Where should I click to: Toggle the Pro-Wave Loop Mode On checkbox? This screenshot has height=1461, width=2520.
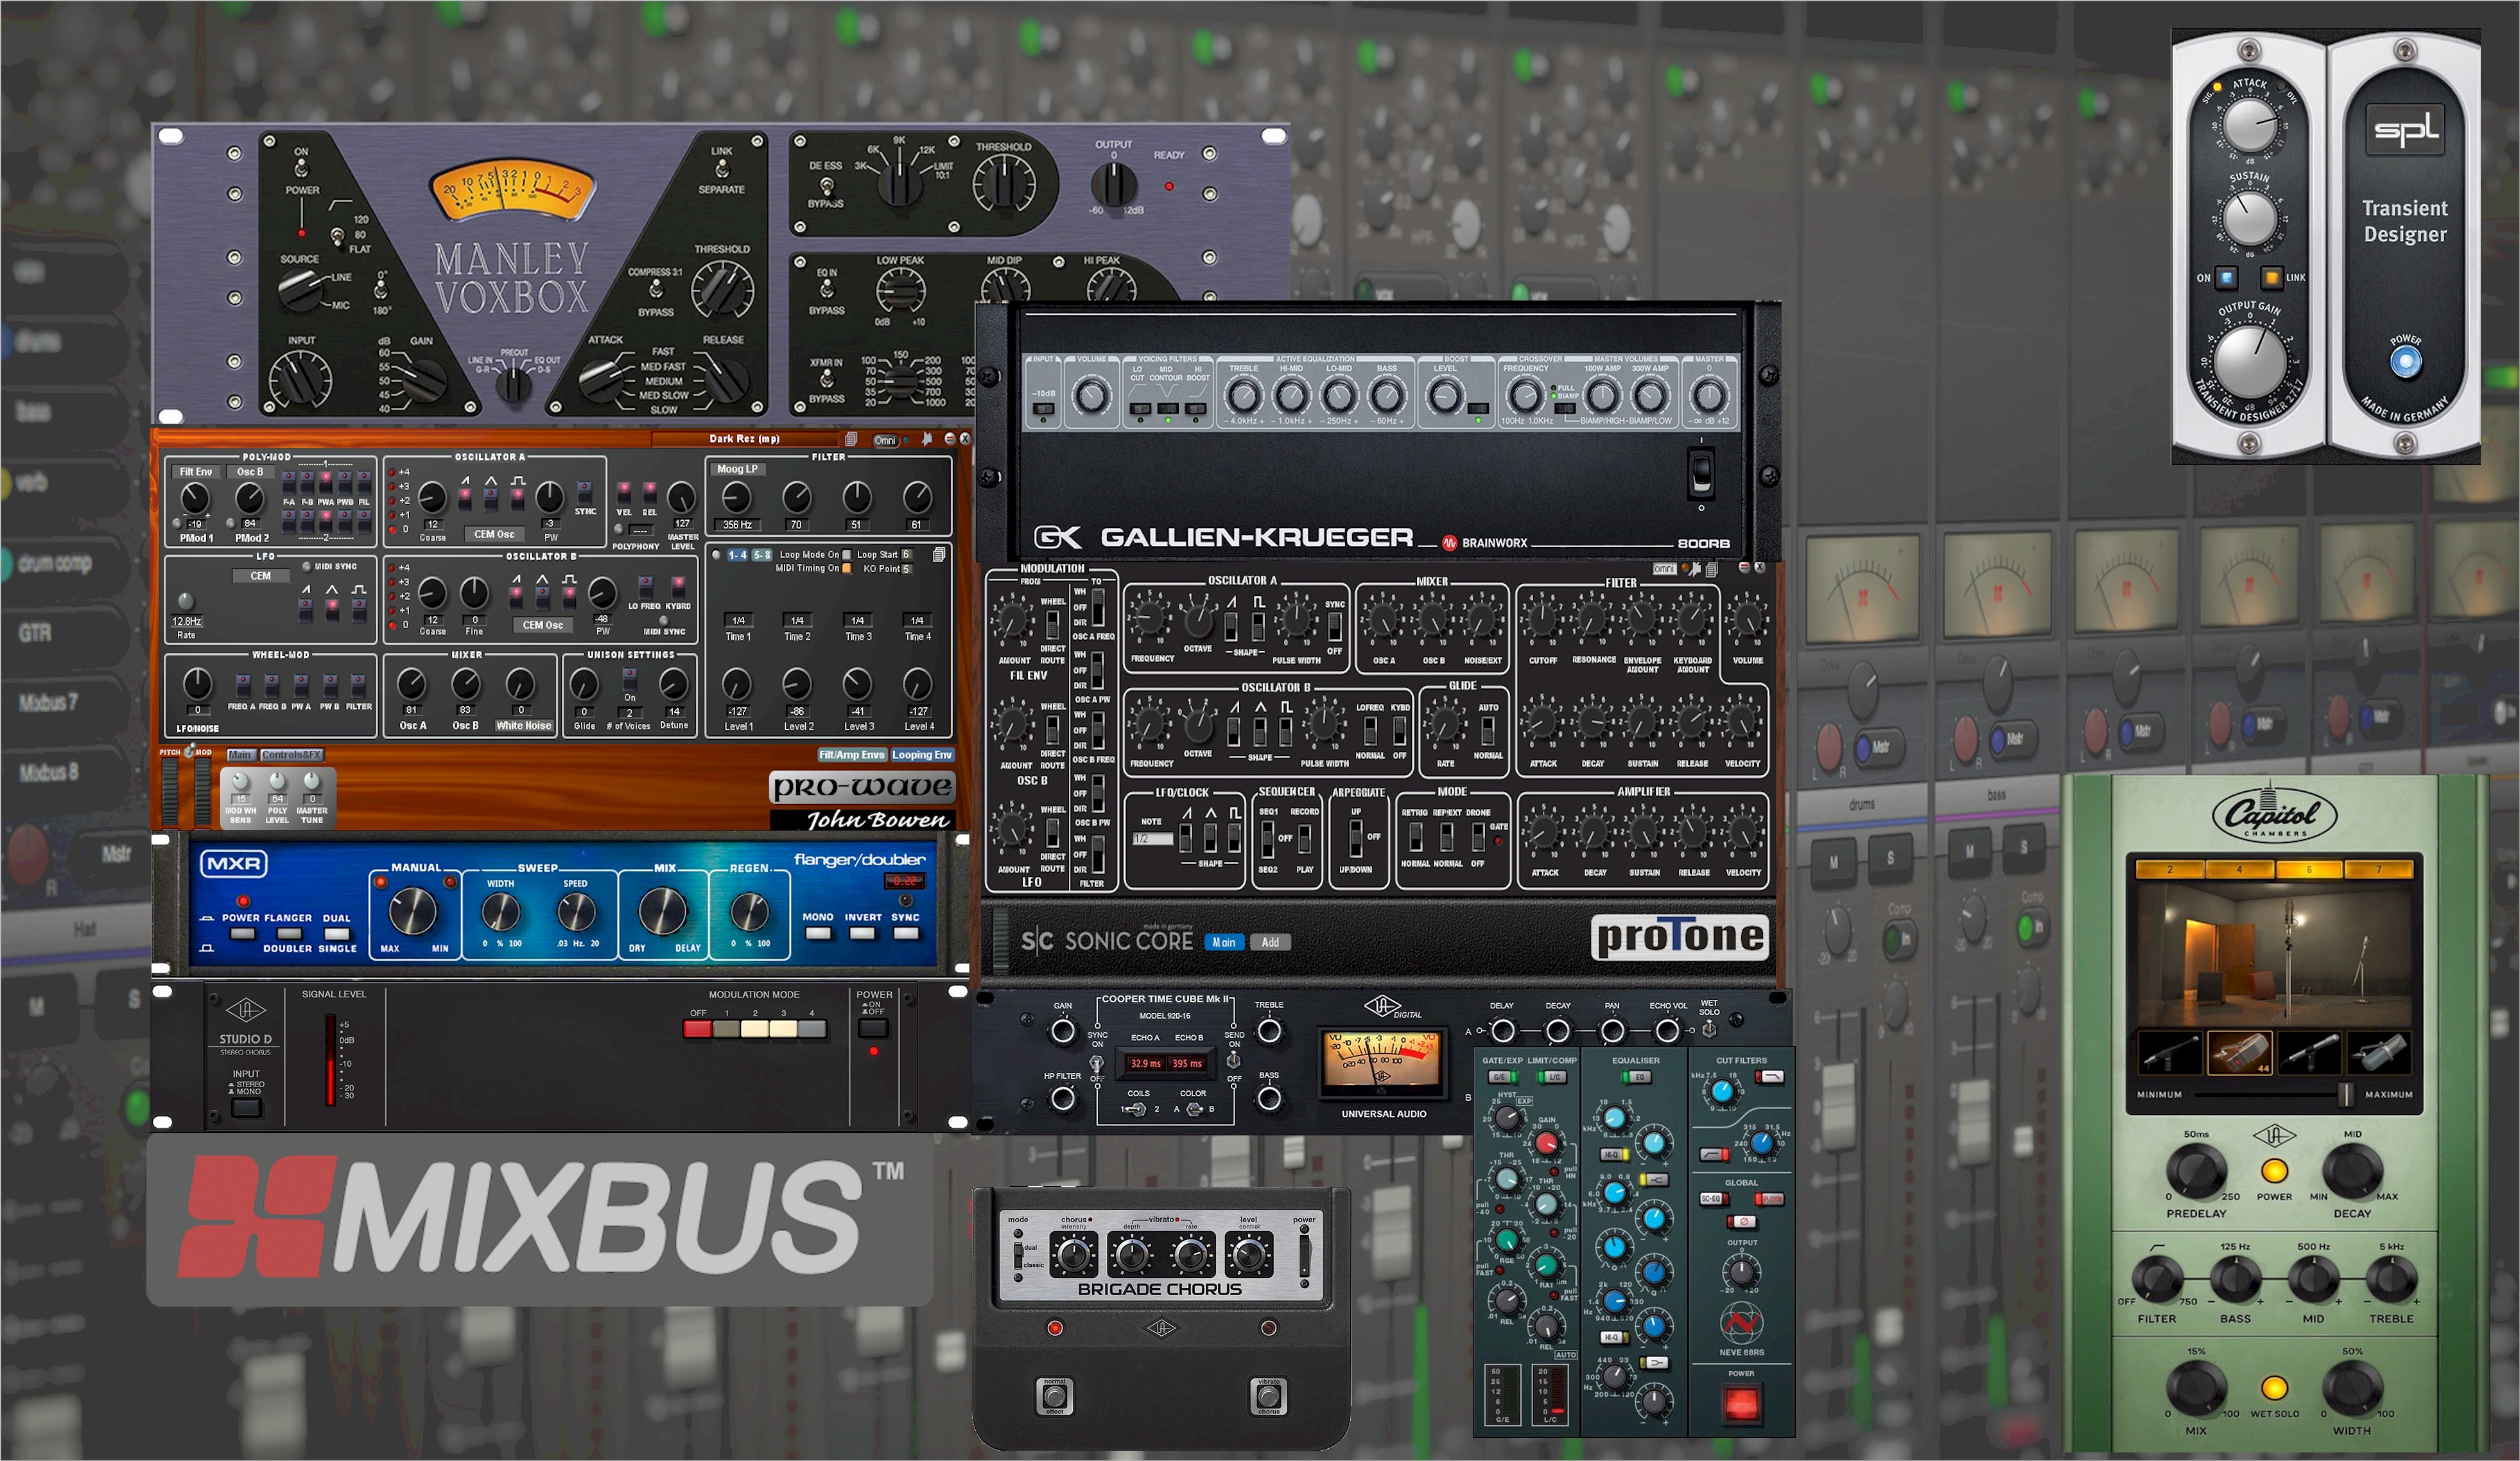coord(847,555)
